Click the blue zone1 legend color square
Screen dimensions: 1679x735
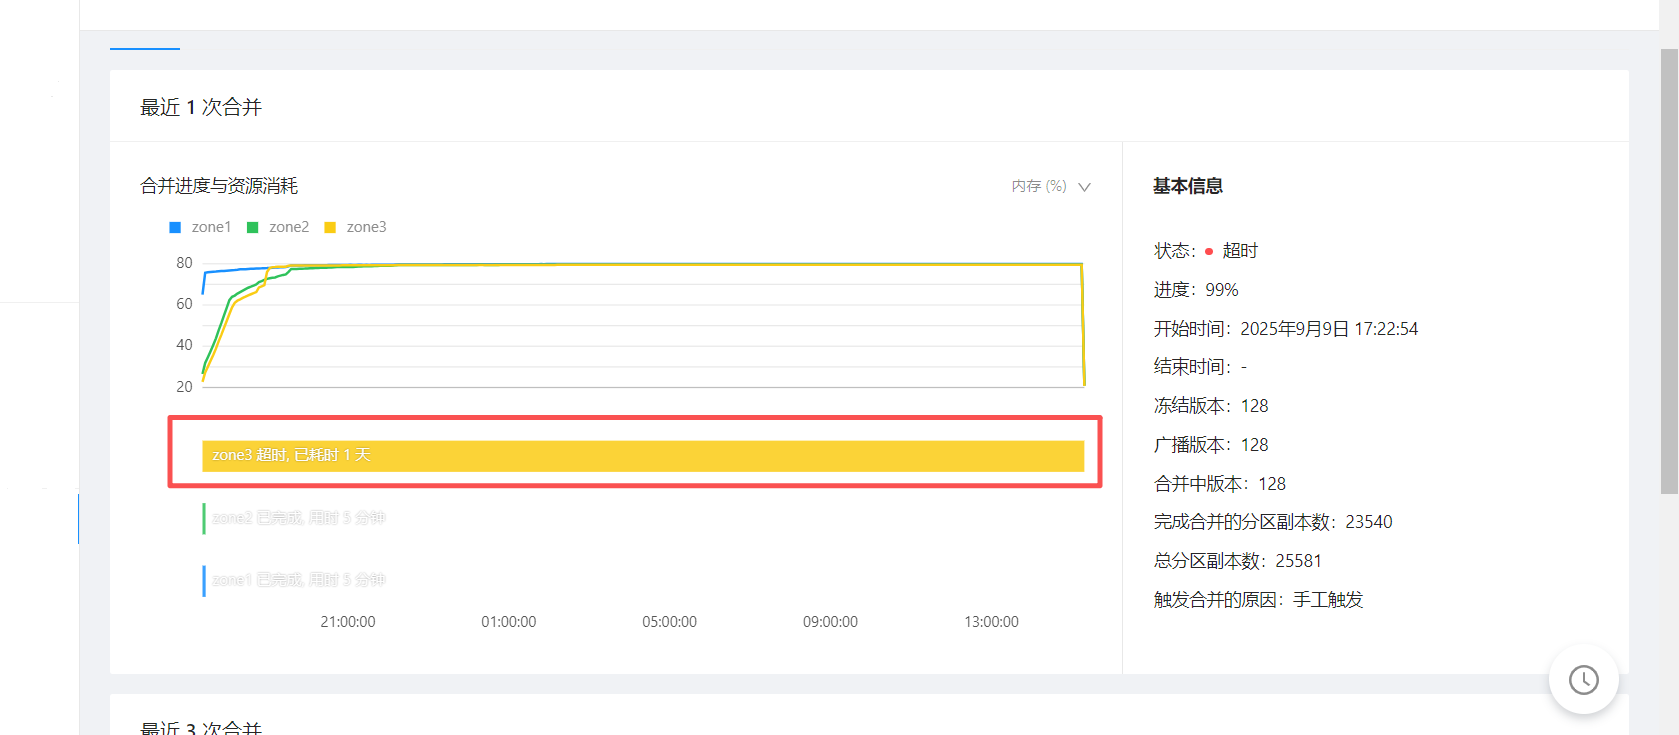coord(175,227)
